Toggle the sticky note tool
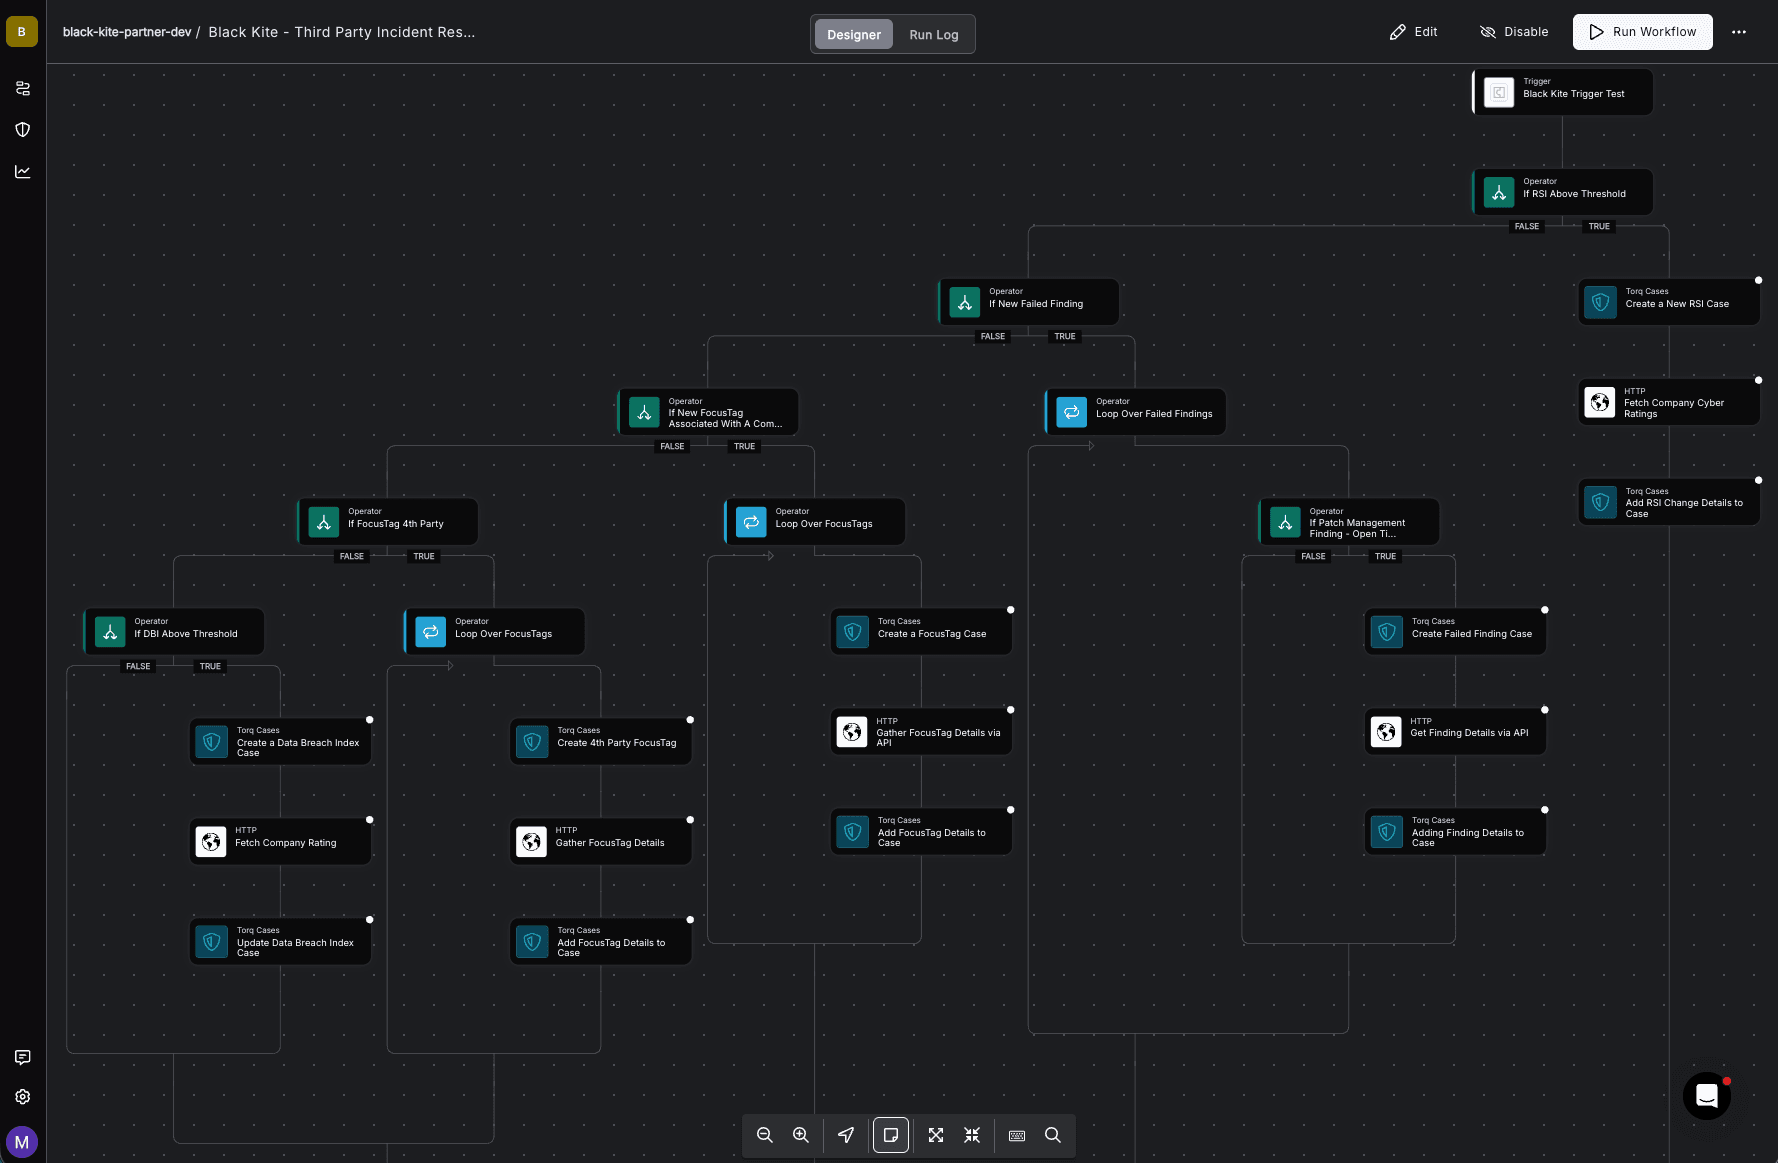Screen dimensions: 1778x1163 [x=891, y=1135]
